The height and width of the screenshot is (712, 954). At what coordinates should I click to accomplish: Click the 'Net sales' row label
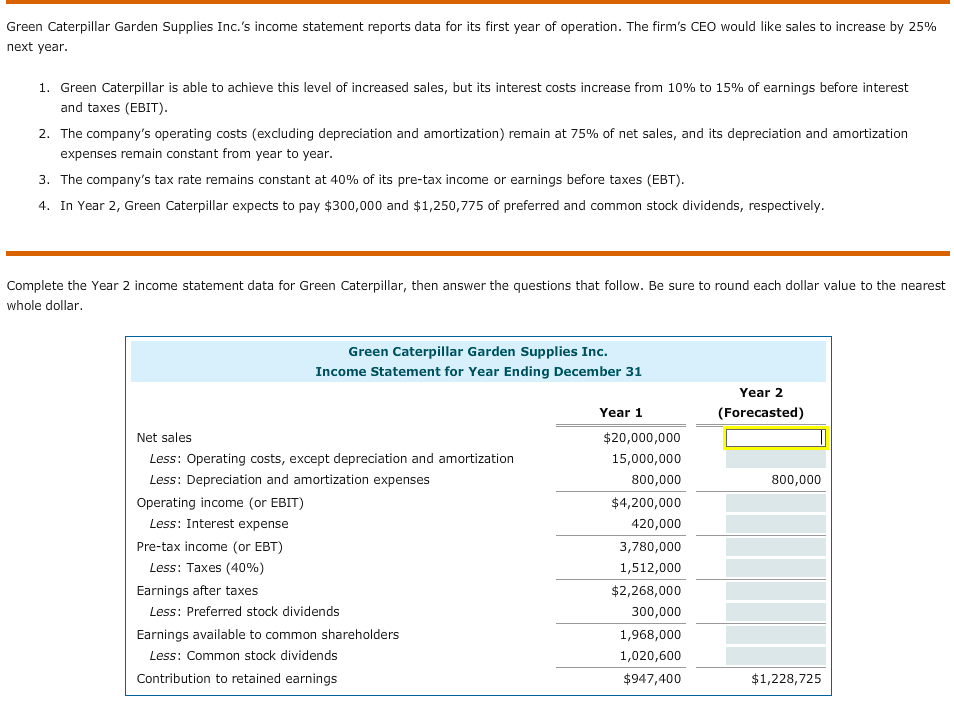point(164,438)
